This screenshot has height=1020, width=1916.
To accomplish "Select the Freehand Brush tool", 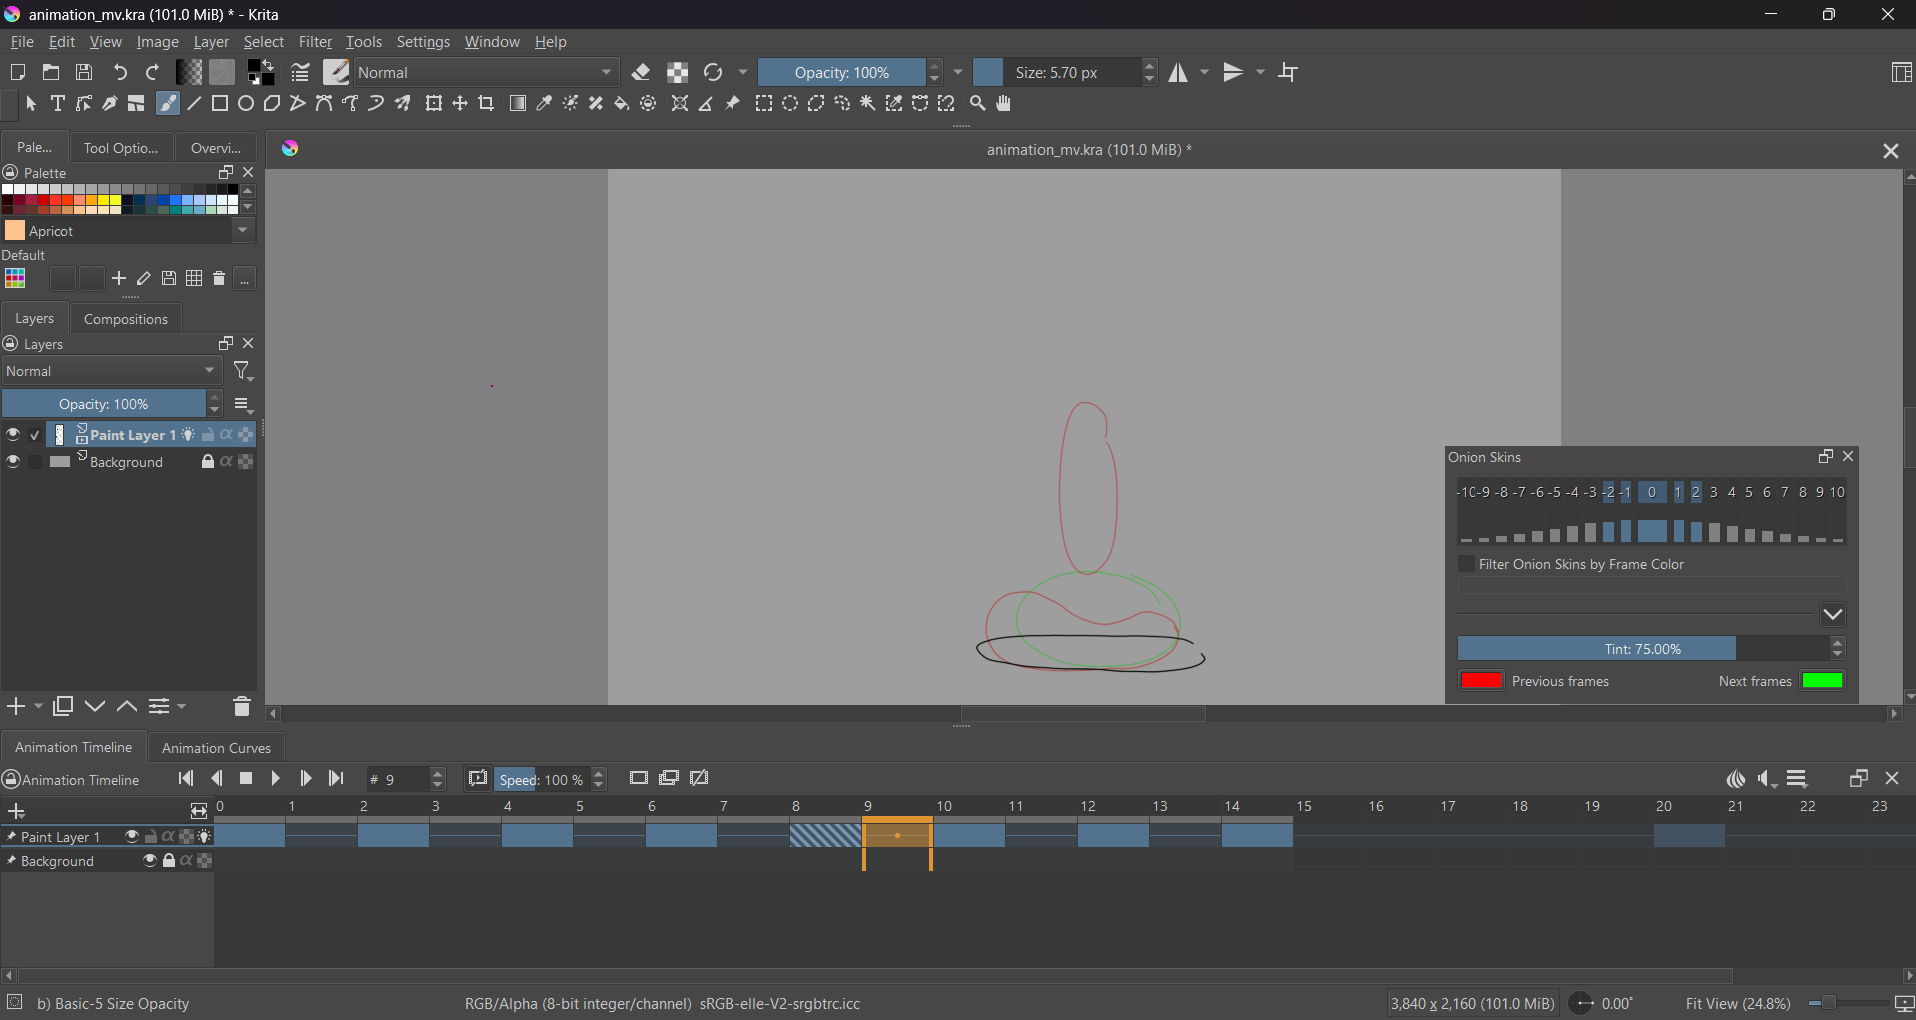I will click(168, 104).
